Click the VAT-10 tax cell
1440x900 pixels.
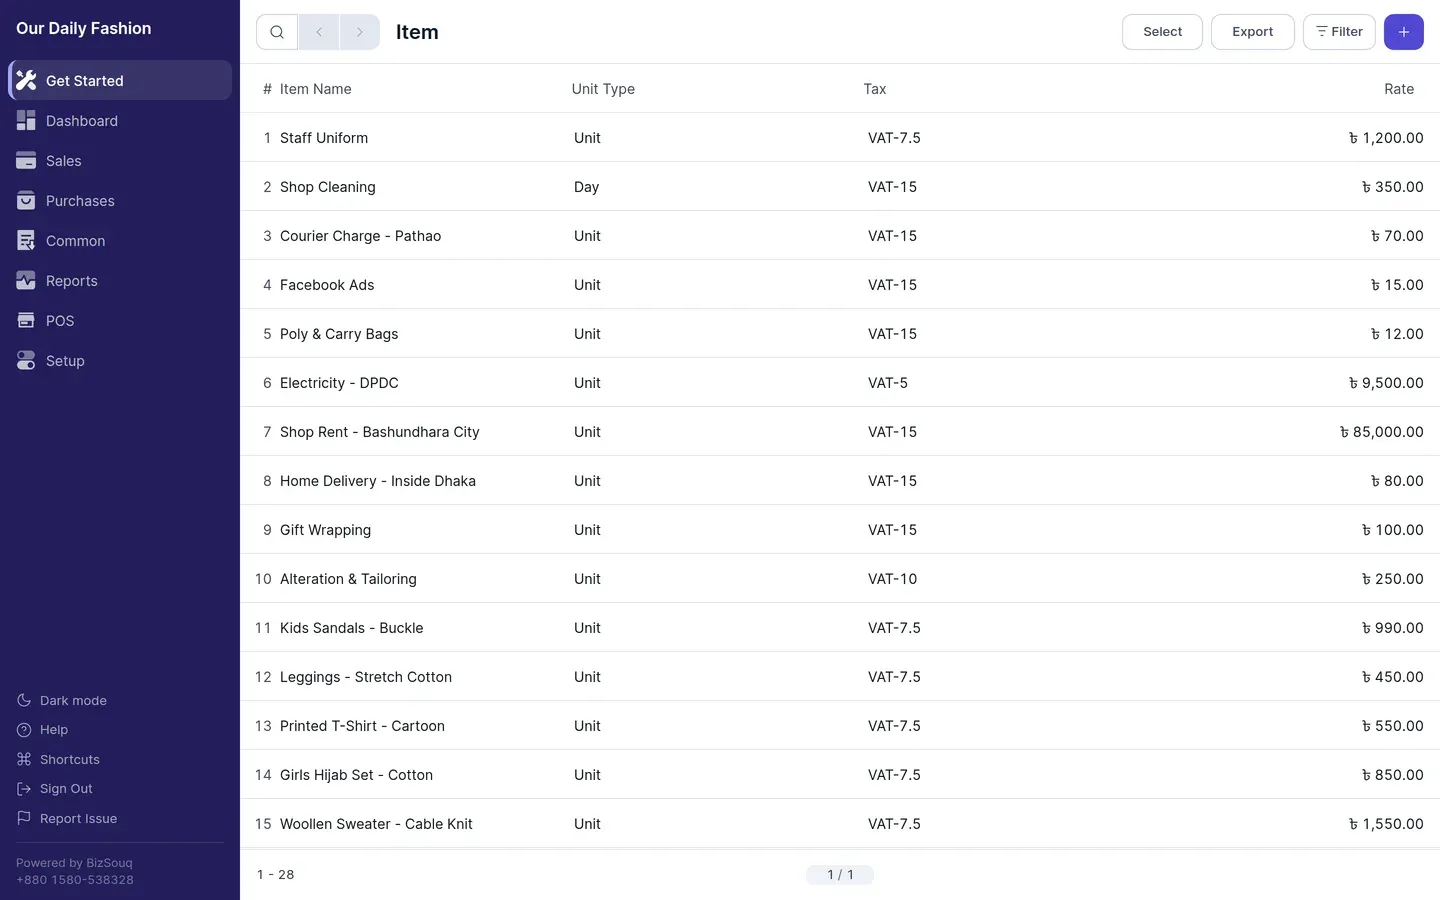[892, 579]
